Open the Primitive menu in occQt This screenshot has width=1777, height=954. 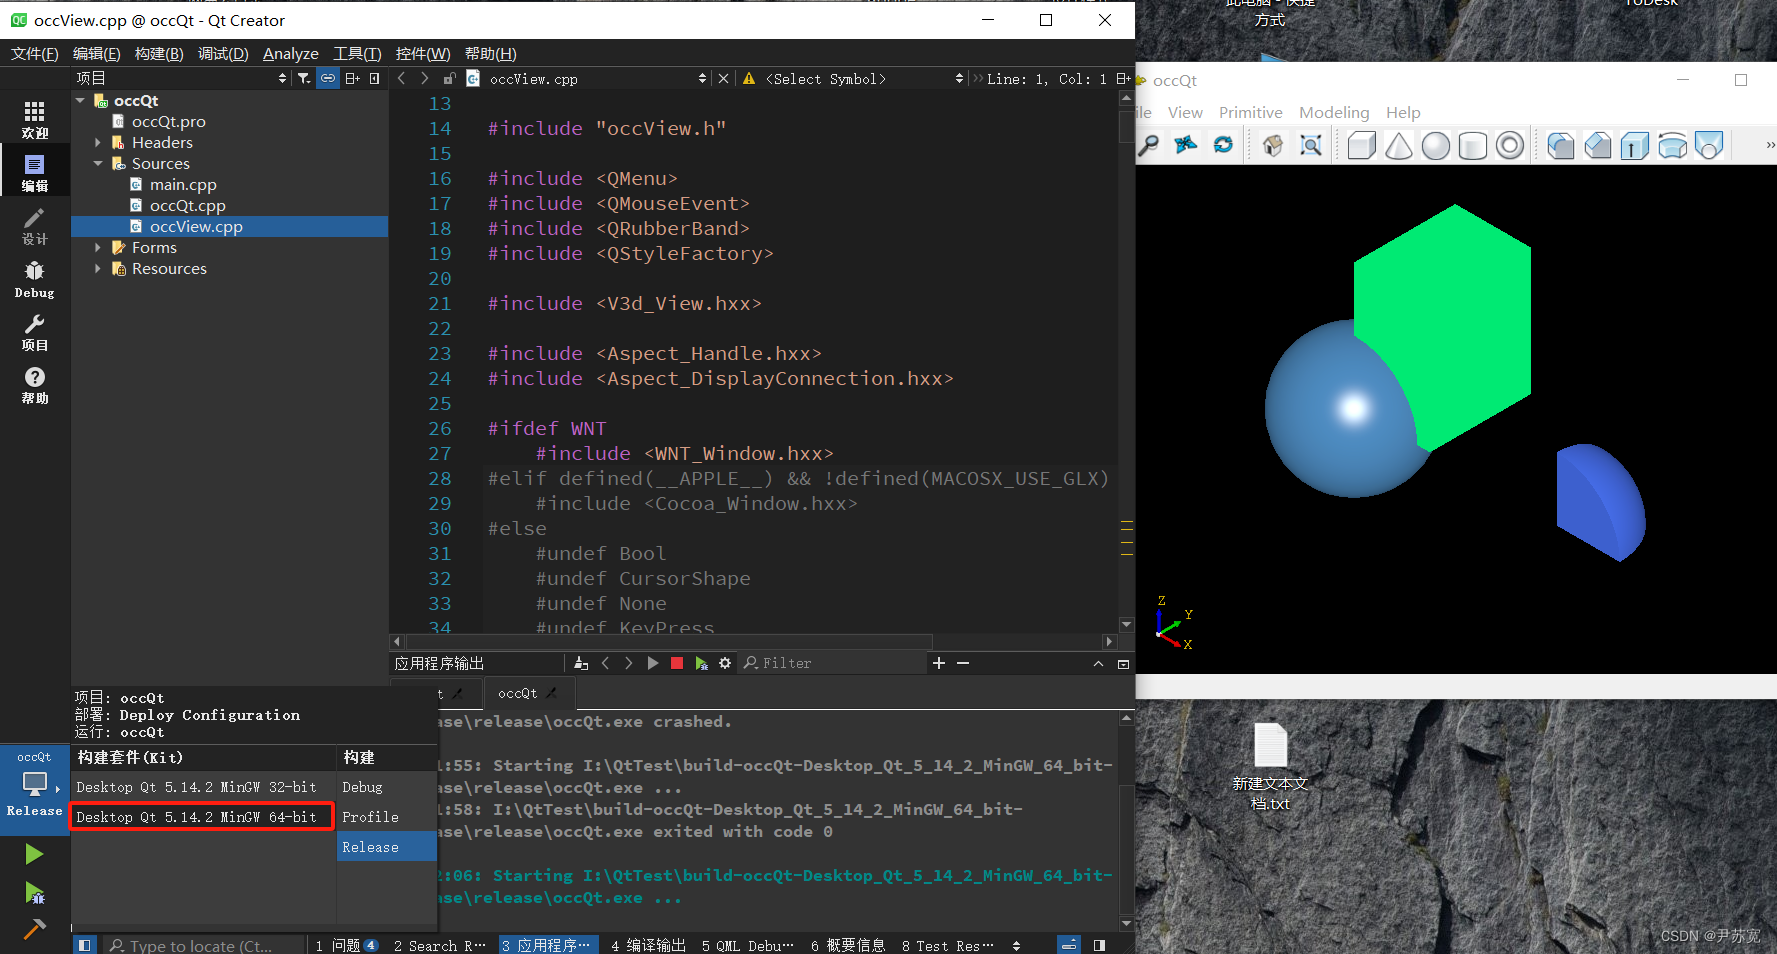pyautogui.click(x=1250, y=112)
